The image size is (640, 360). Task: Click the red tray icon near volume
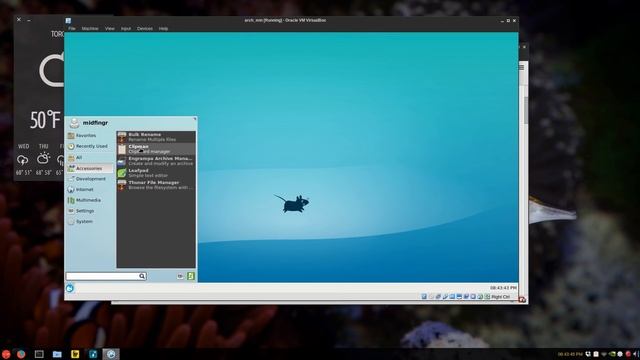629,354
